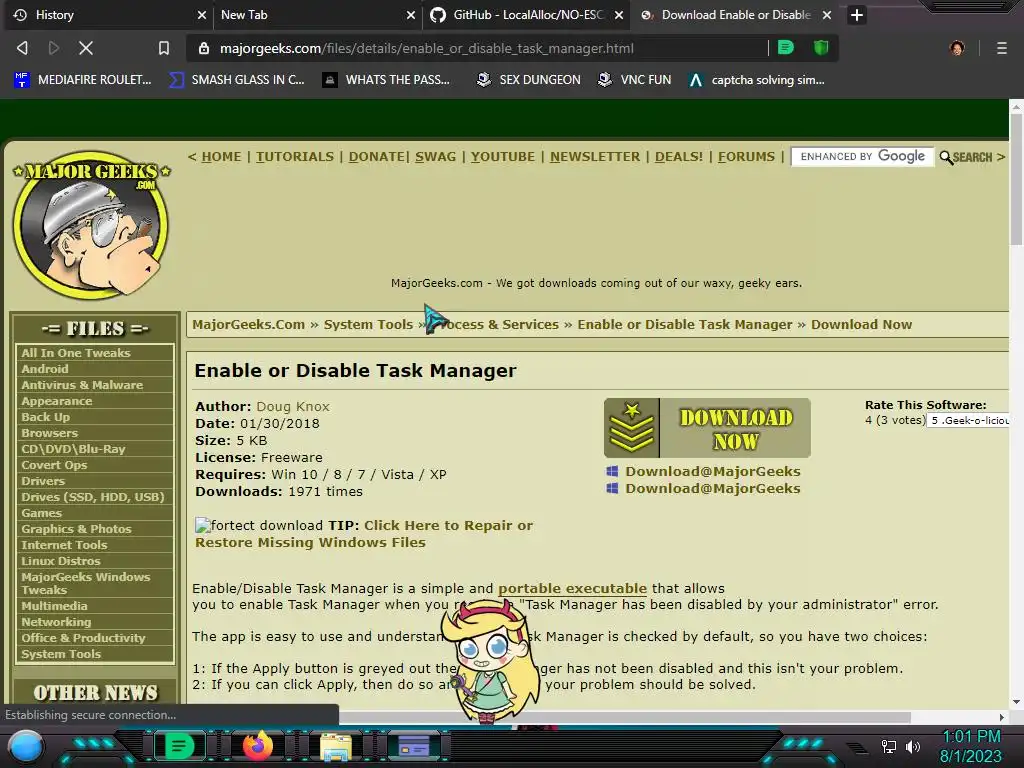Click the address bar URL

[x=426, y=48]
